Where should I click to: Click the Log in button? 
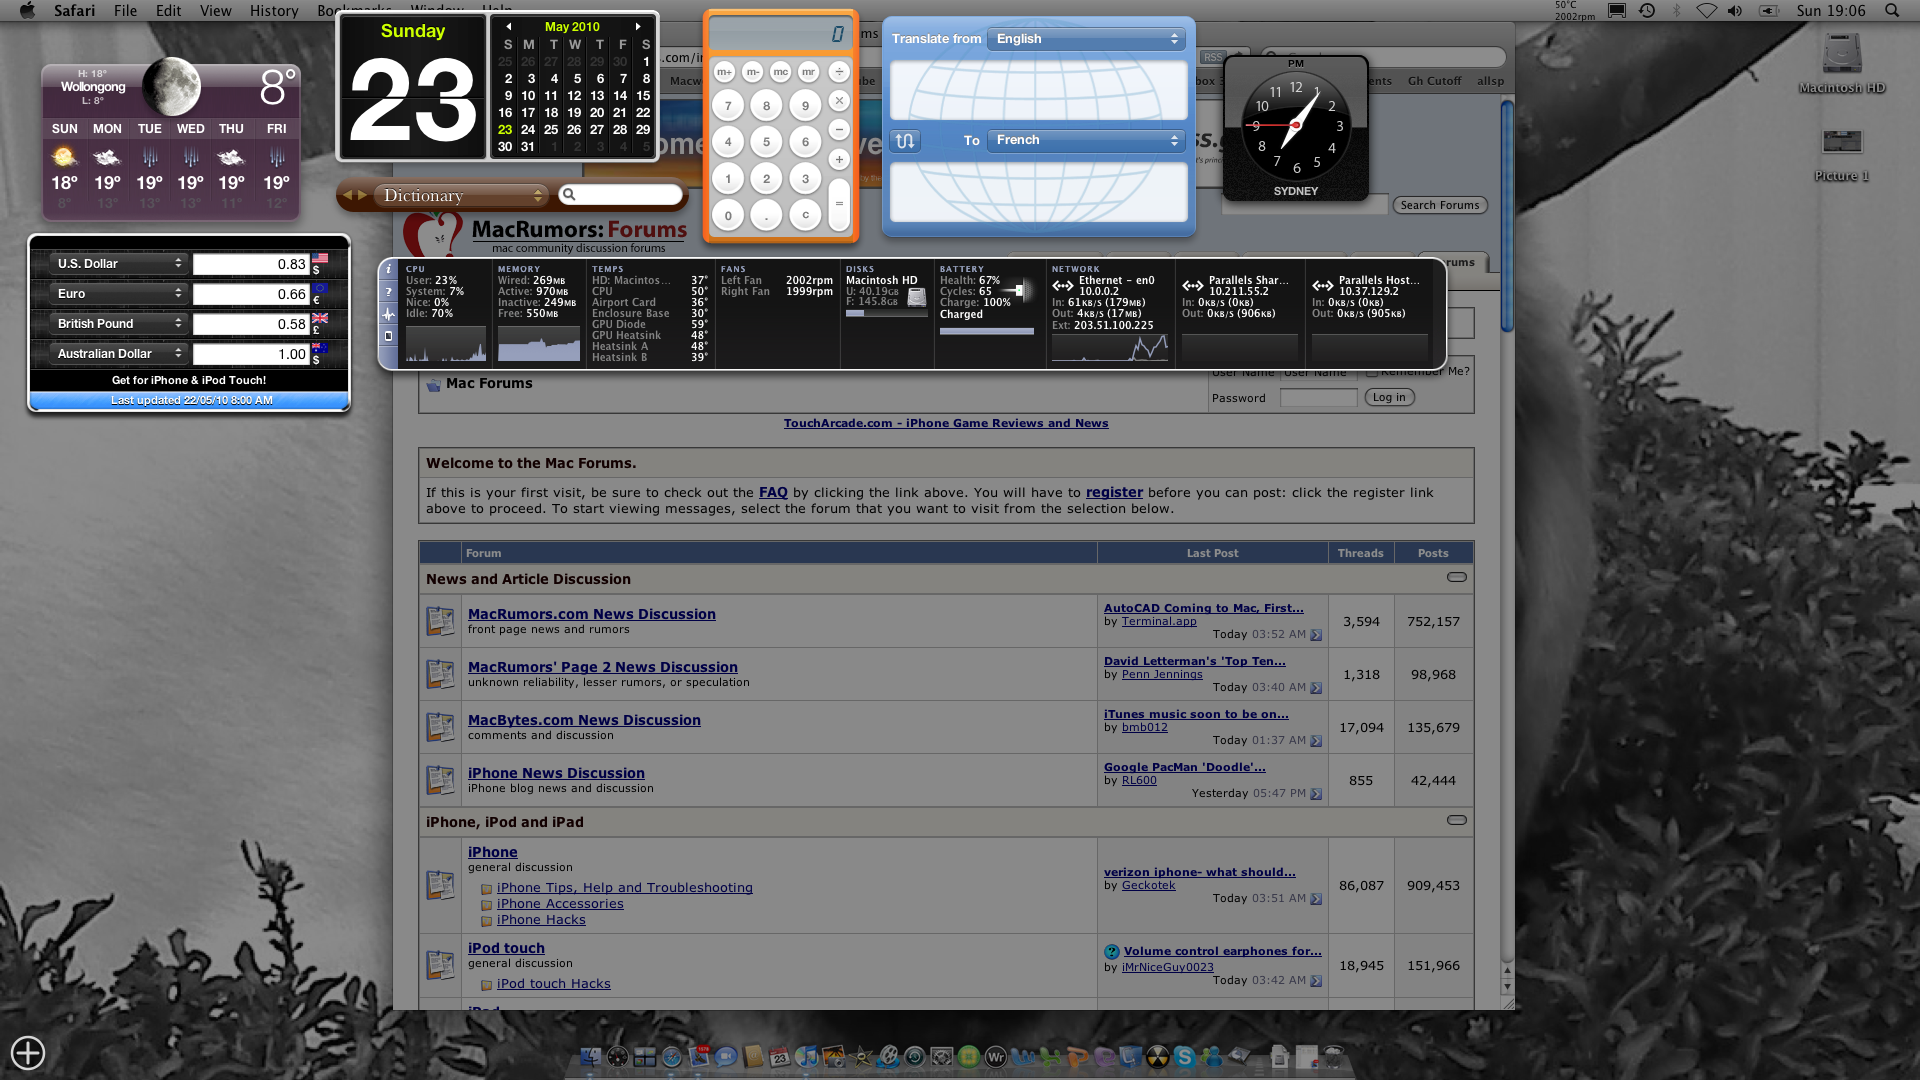click(1389, 397)
